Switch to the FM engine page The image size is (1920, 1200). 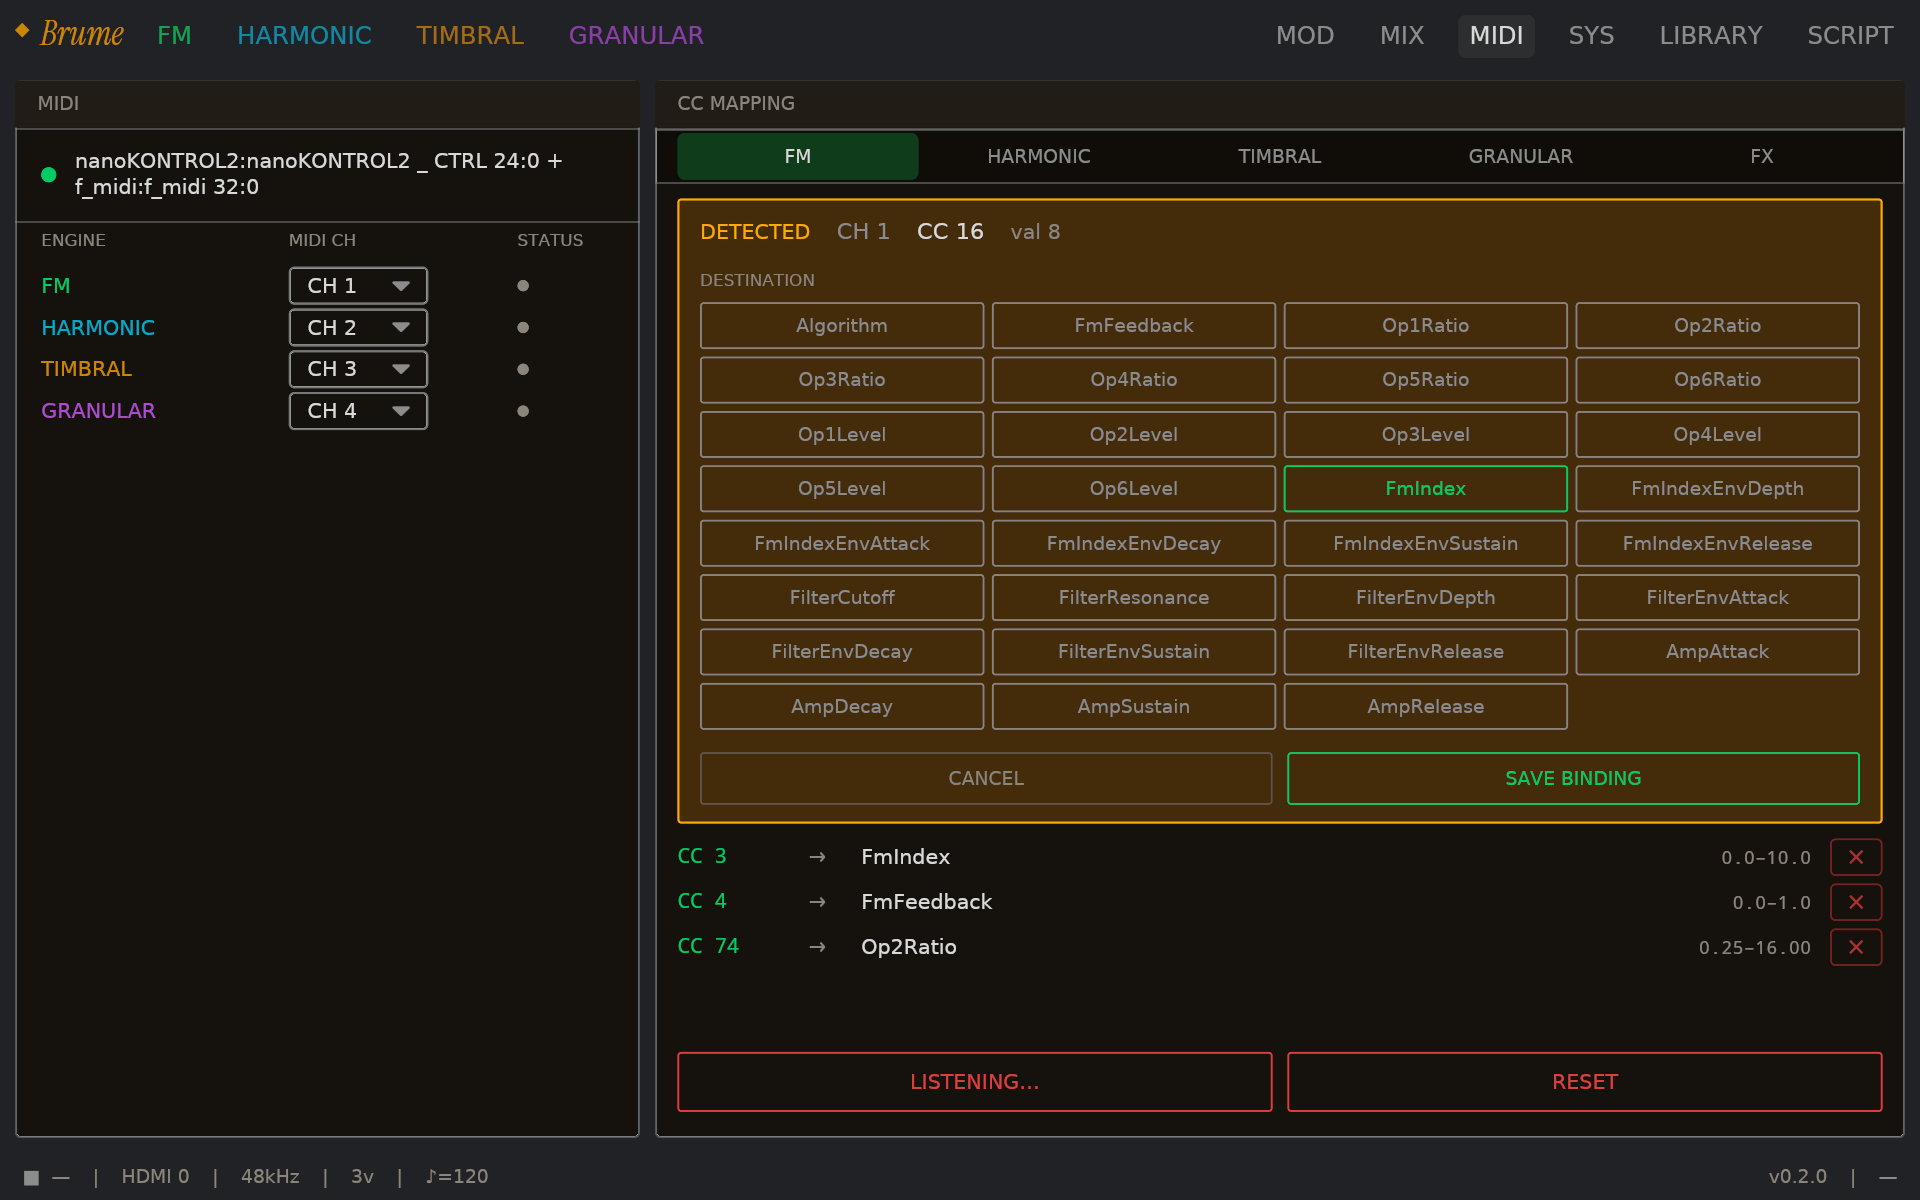click(x=174, y=35)
